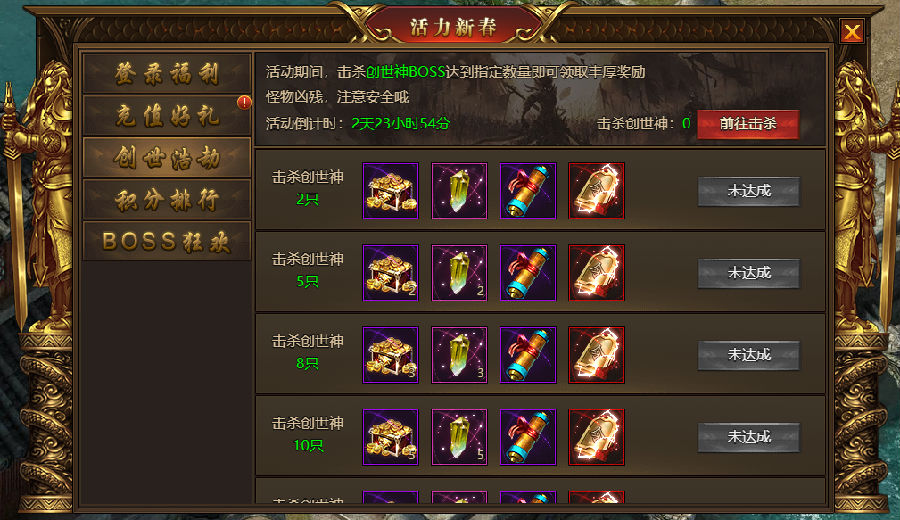Switch to BOSS狂欢 tab
Screen dimensions: 900x520
pyautogui.click(x=167, y=241)
